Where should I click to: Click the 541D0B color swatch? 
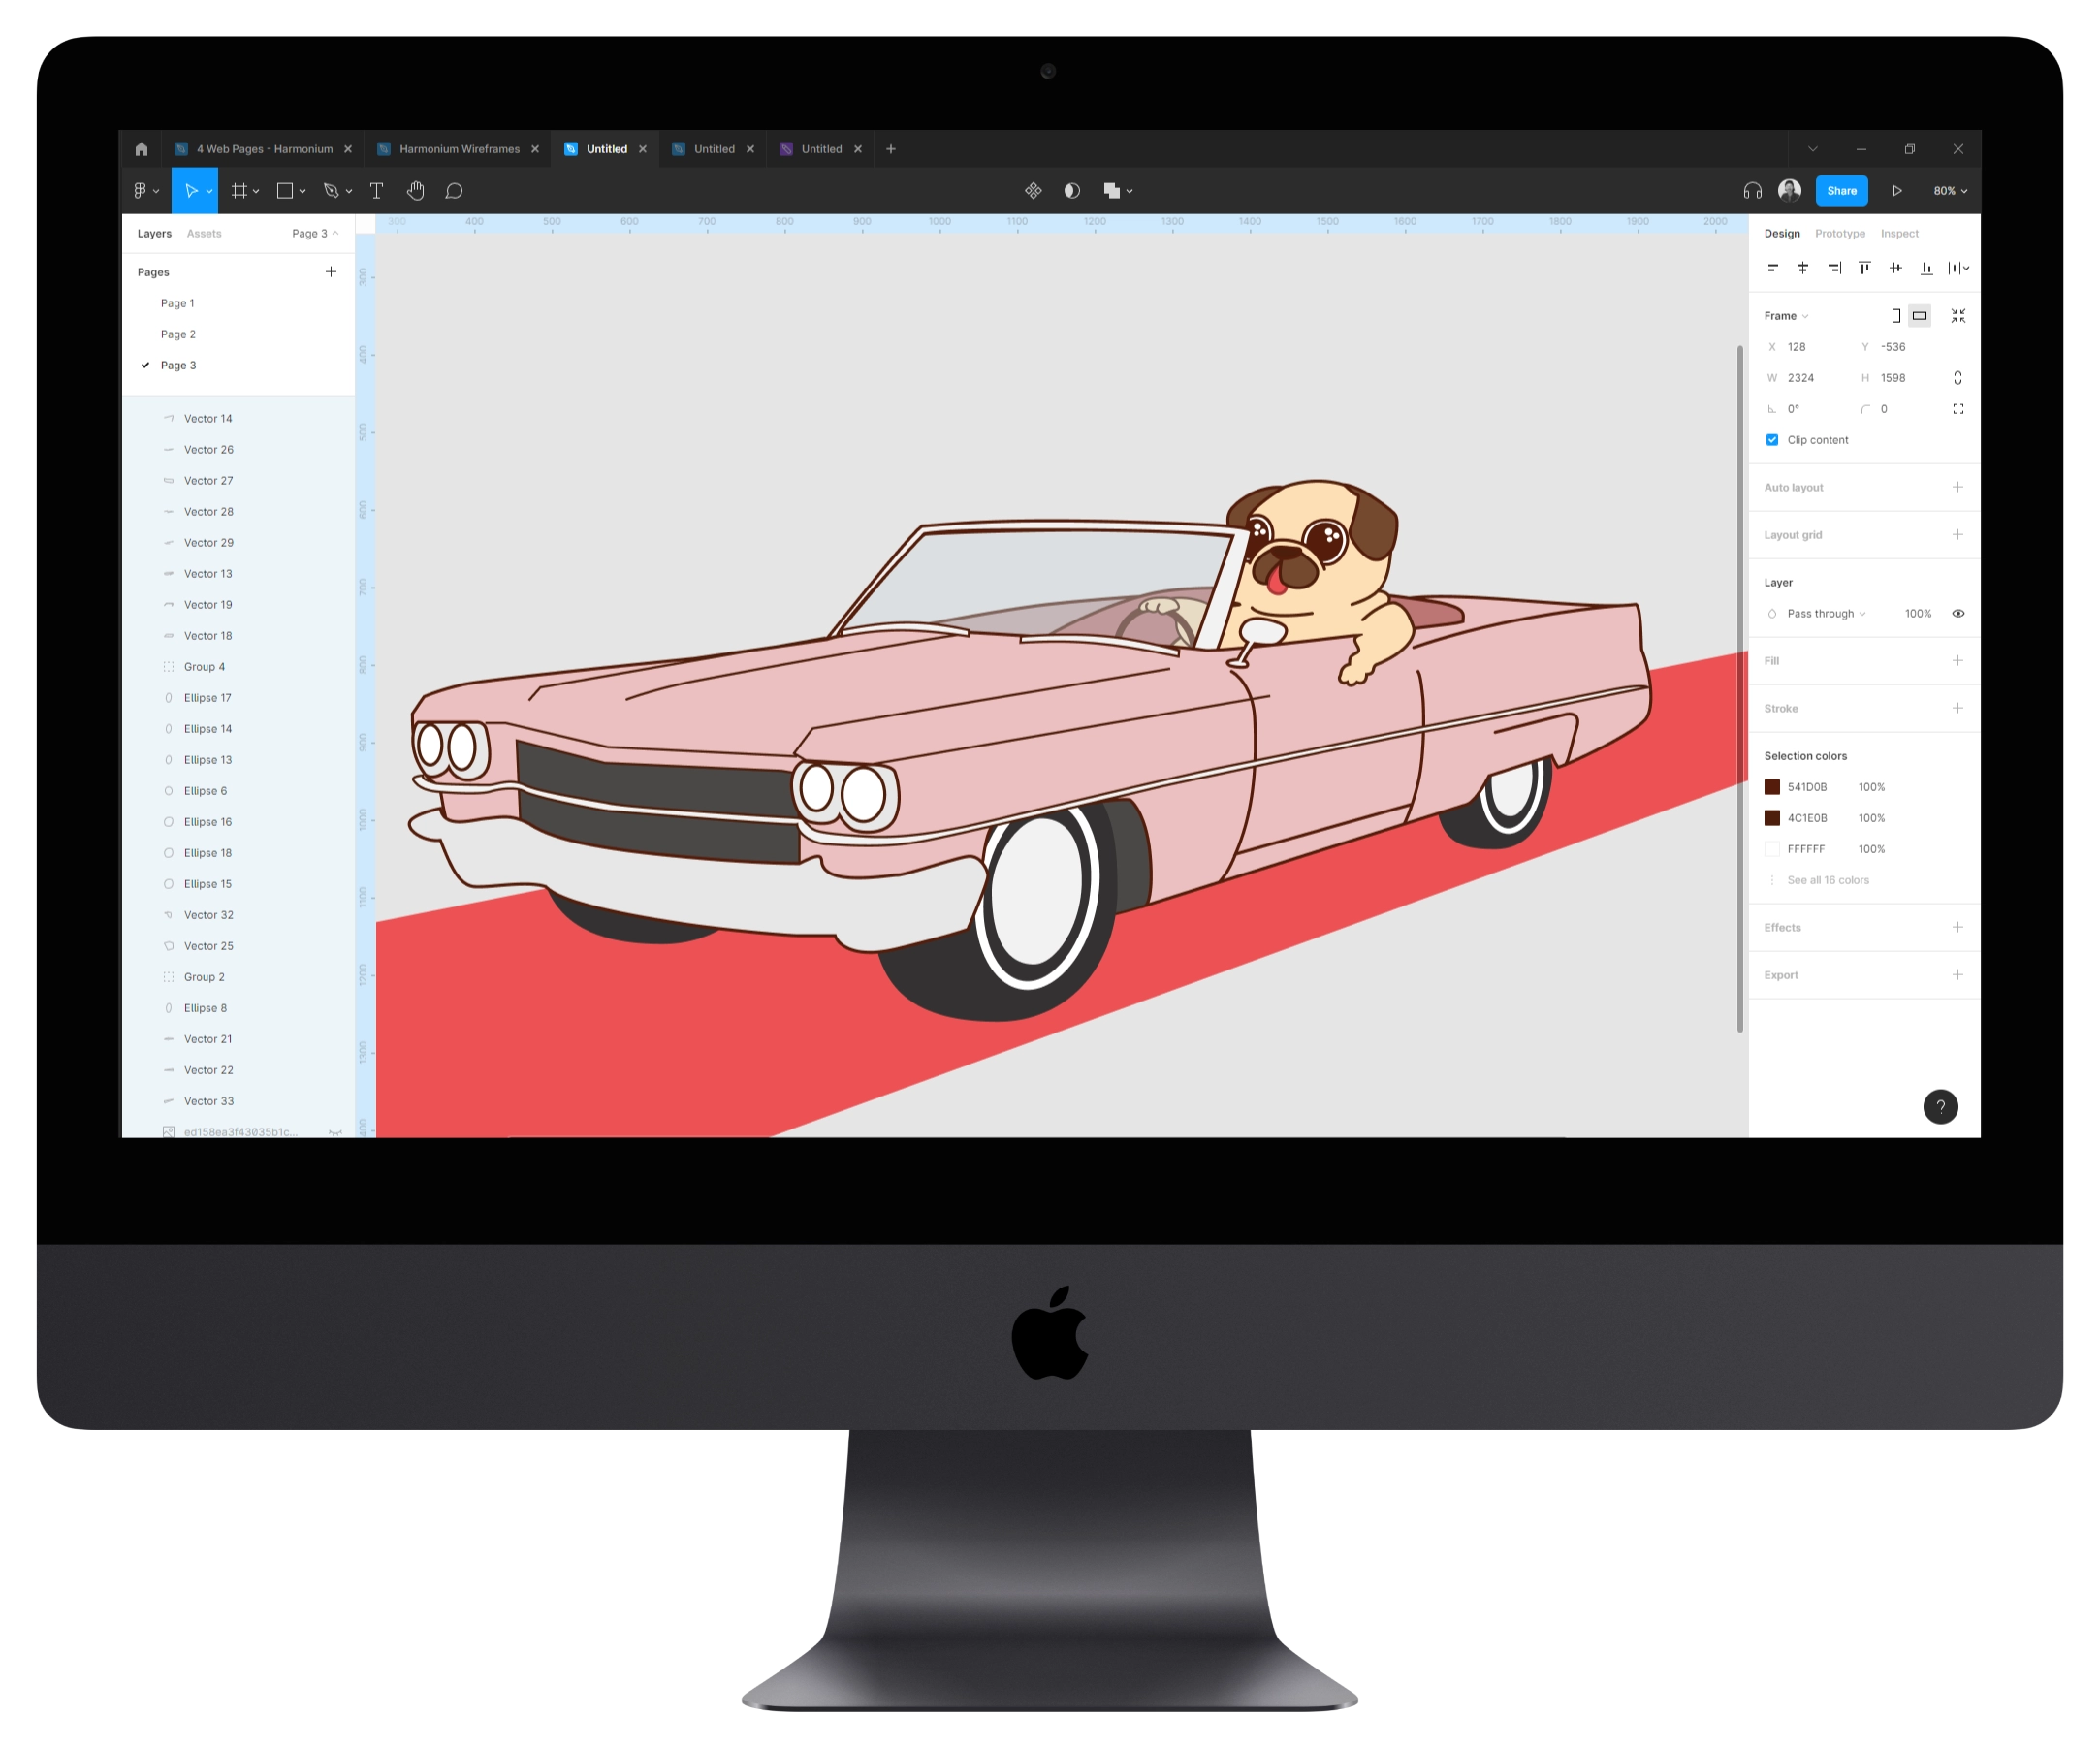coord(1771,787)
